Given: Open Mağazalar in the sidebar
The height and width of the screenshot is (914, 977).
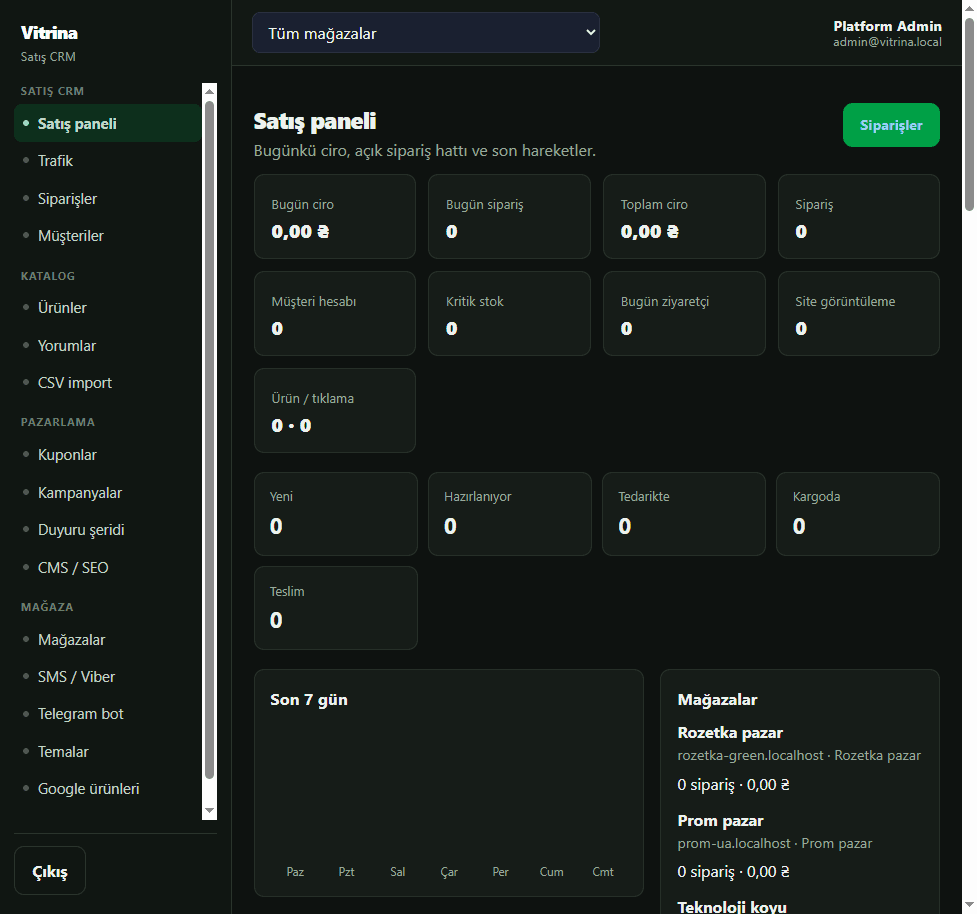Looking at the screenshot, I should click(107, 640).
